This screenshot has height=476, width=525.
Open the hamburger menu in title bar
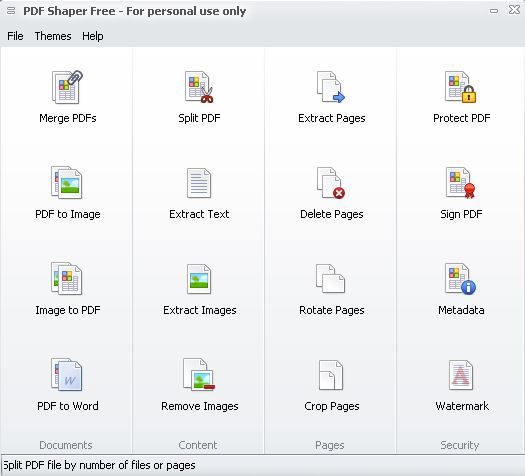[x=11, y=11]
